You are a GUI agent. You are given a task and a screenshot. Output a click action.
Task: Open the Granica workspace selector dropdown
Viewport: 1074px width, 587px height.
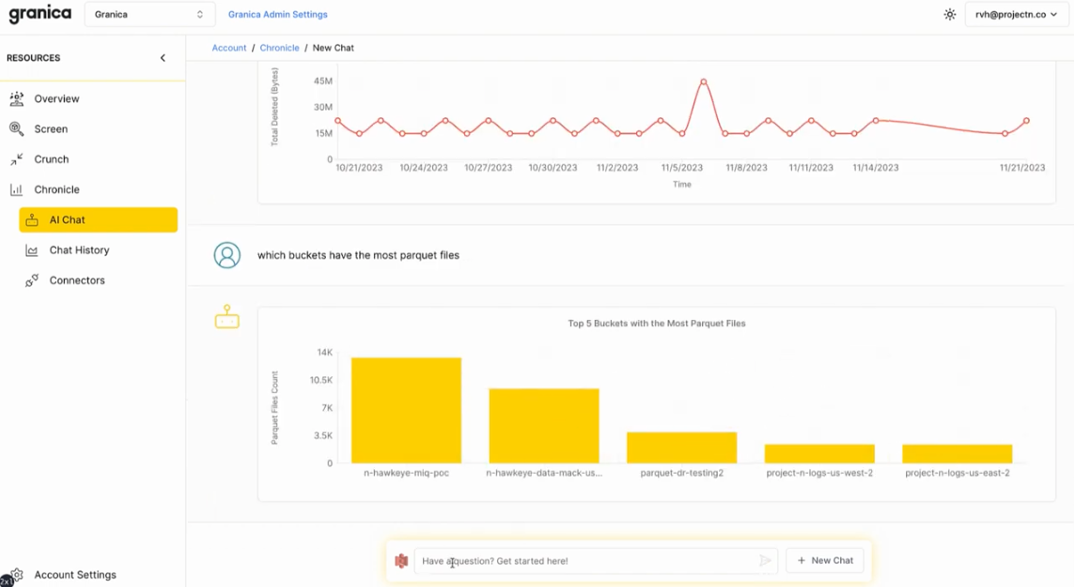(149, 14)
